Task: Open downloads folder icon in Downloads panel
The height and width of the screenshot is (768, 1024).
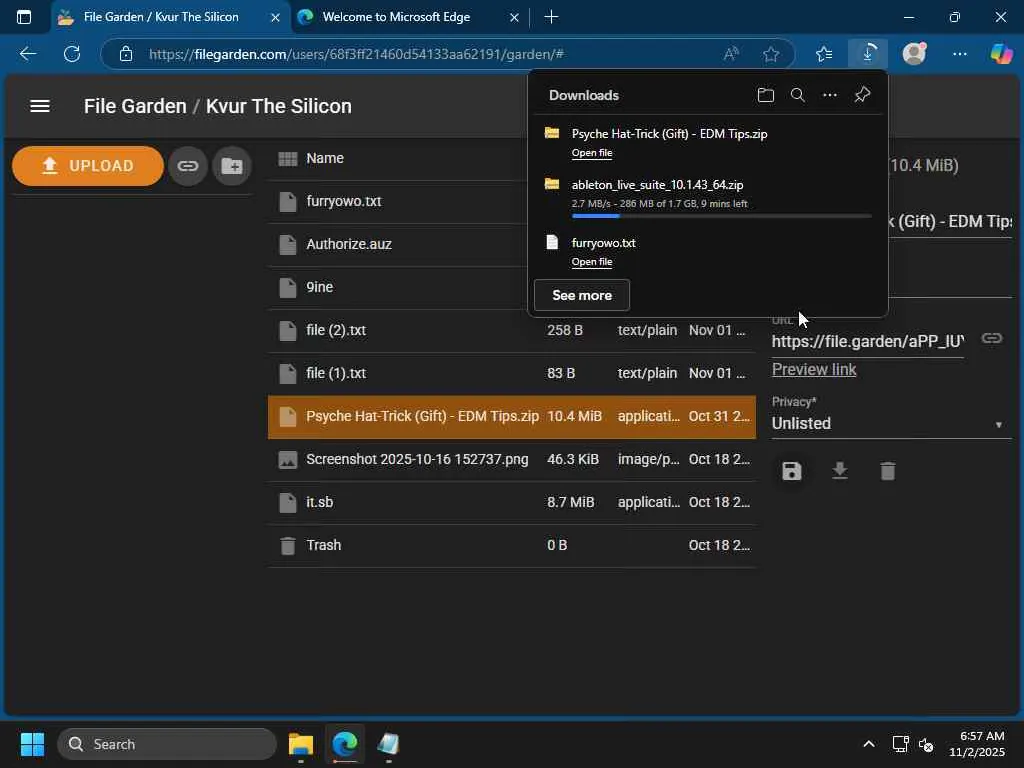Action: click(765, 95)
